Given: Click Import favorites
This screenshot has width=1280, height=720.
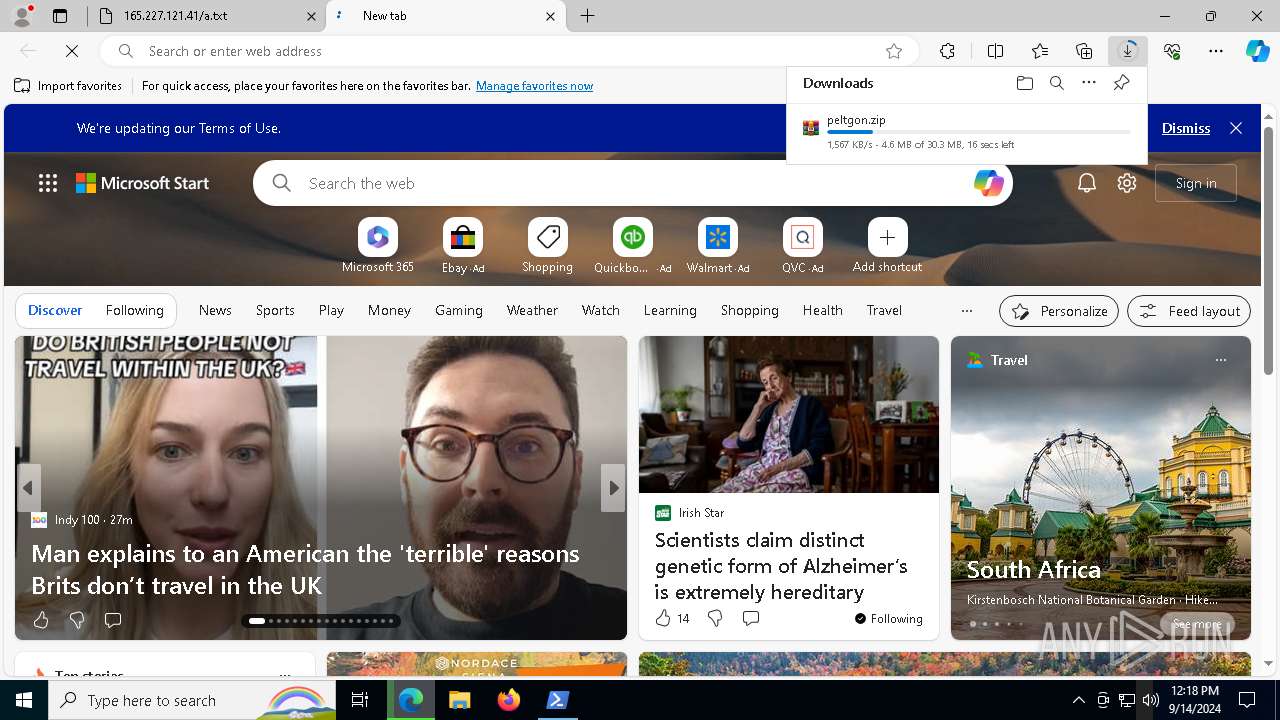Looking at the screenshot, I should pyautogui.click(x=68, y=86).
